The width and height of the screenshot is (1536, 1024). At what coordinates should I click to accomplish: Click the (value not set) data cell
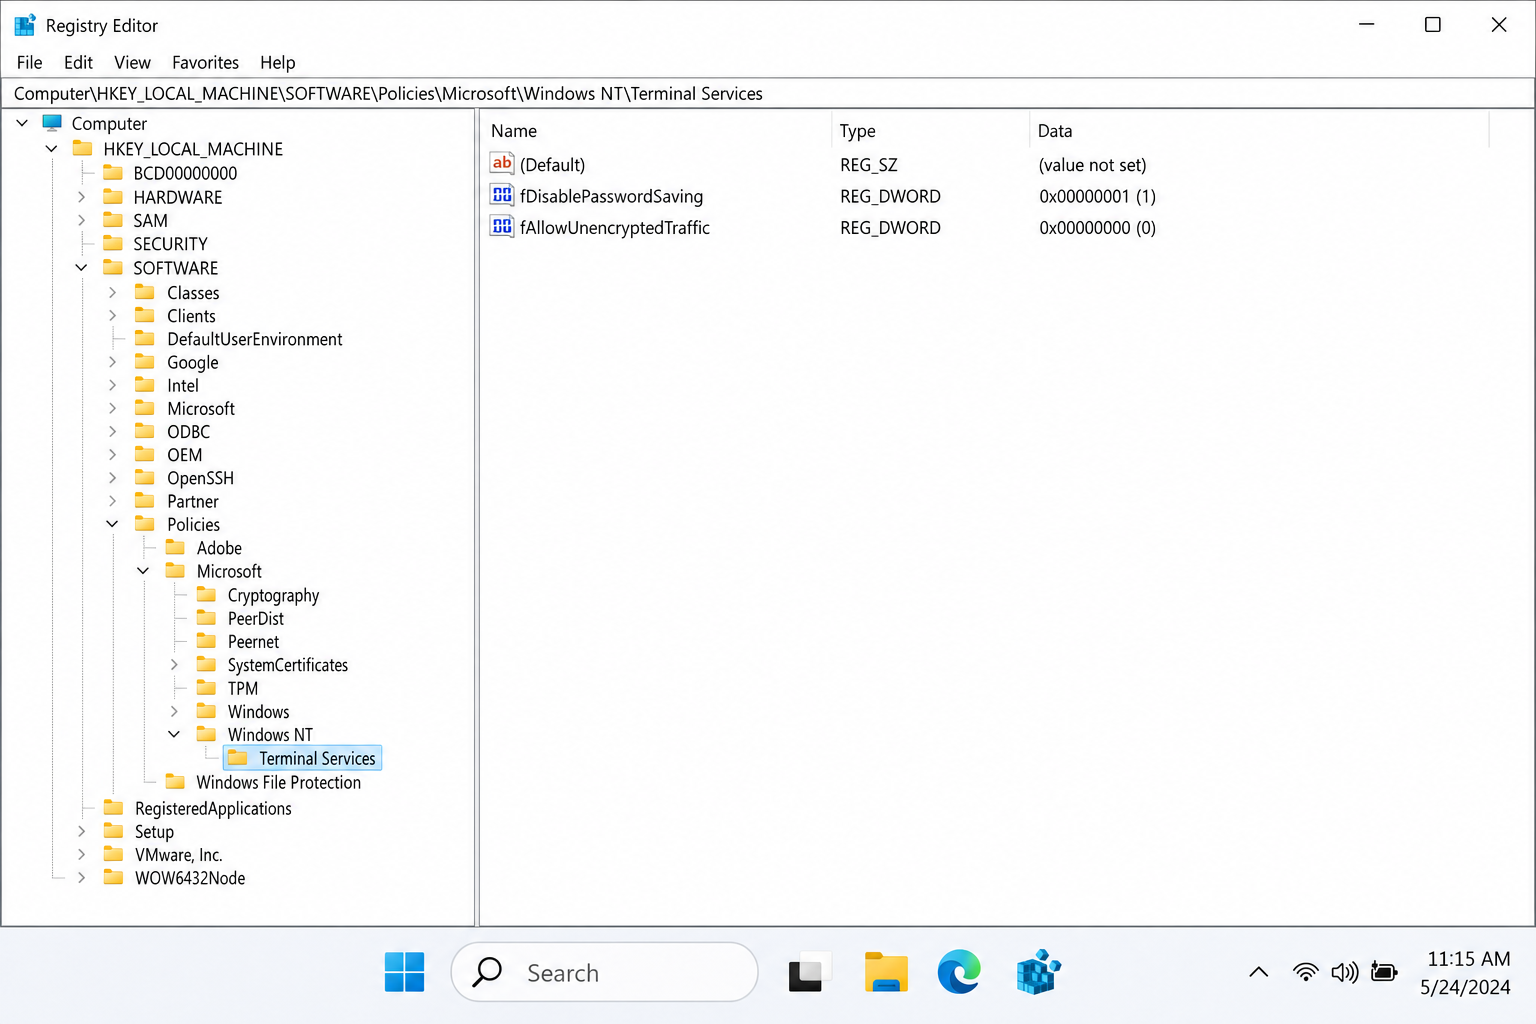click(1092, 165)
